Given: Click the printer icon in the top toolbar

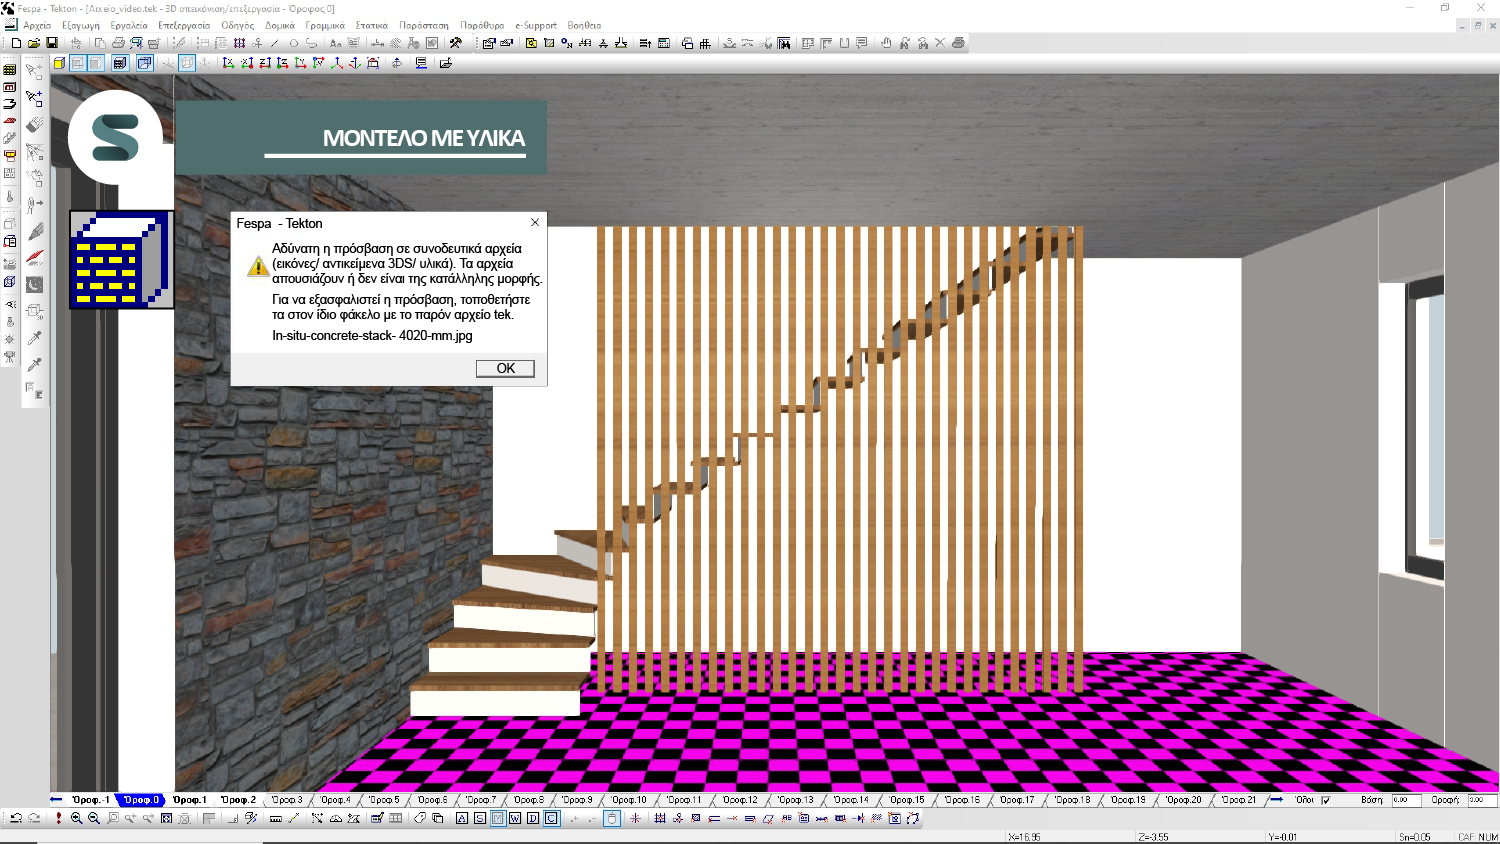Looking at the screenshot, I should 118,44.
